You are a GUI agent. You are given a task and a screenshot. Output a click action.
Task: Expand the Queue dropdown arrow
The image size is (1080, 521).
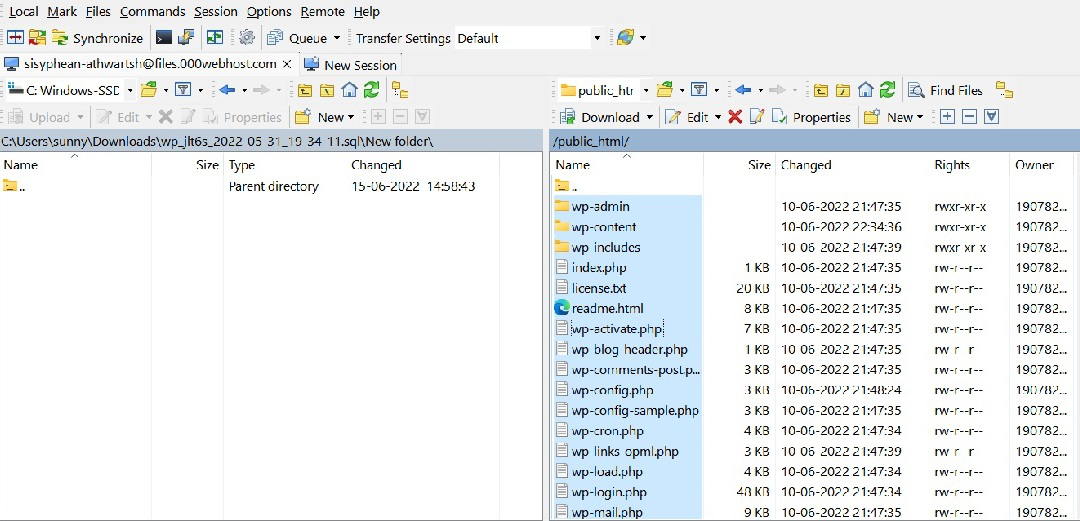[x=337, y=38]
